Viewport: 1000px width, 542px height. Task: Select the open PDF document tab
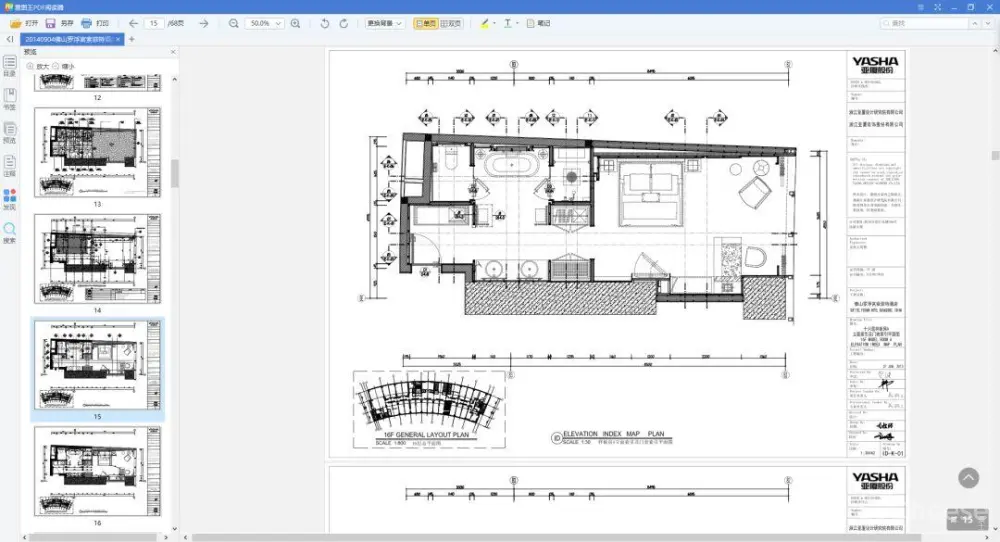[70, 39]
